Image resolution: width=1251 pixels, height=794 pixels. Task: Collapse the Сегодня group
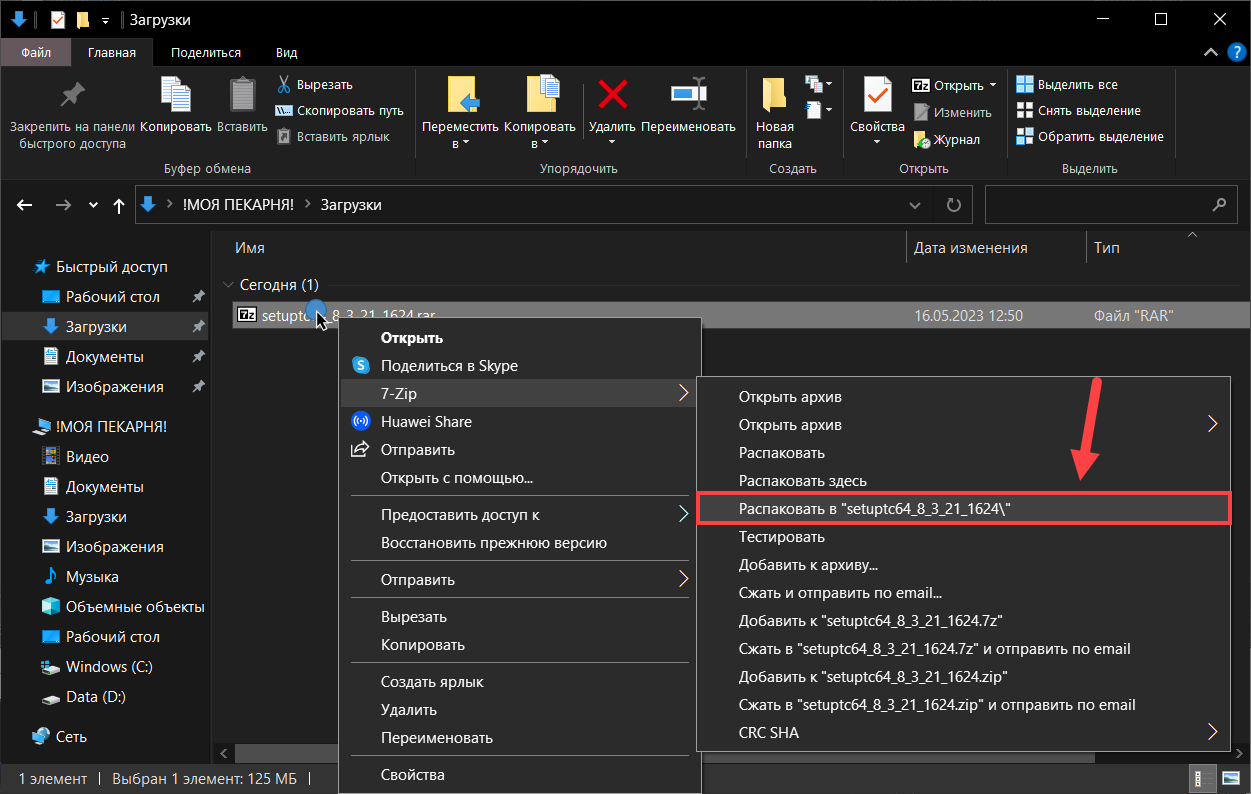[x=228, y=285]
